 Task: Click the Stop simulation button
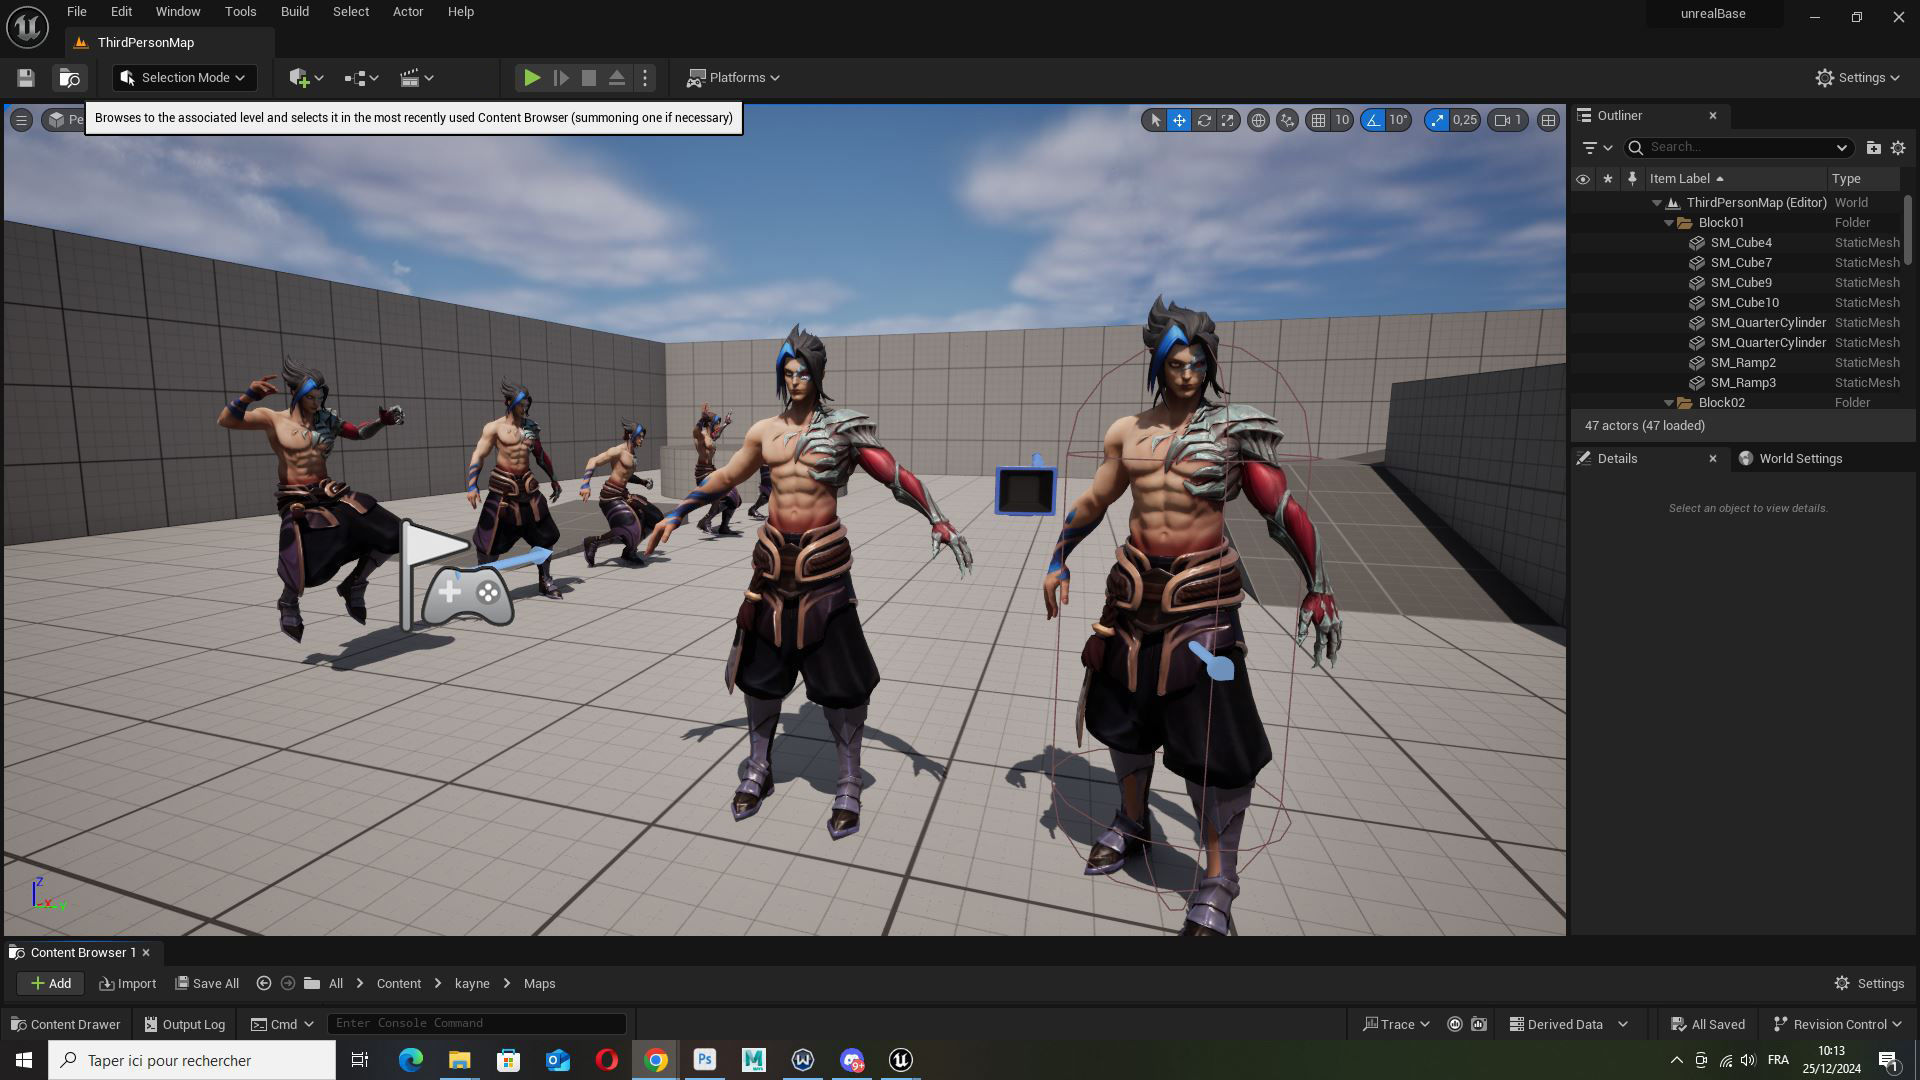pos(589,78)
